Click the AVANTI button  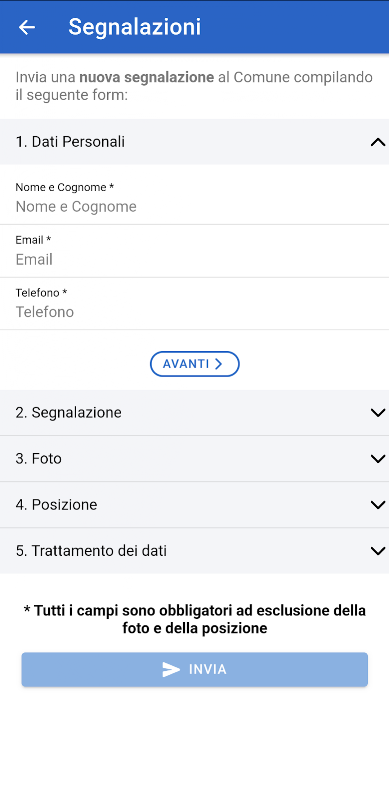[194, 364]
